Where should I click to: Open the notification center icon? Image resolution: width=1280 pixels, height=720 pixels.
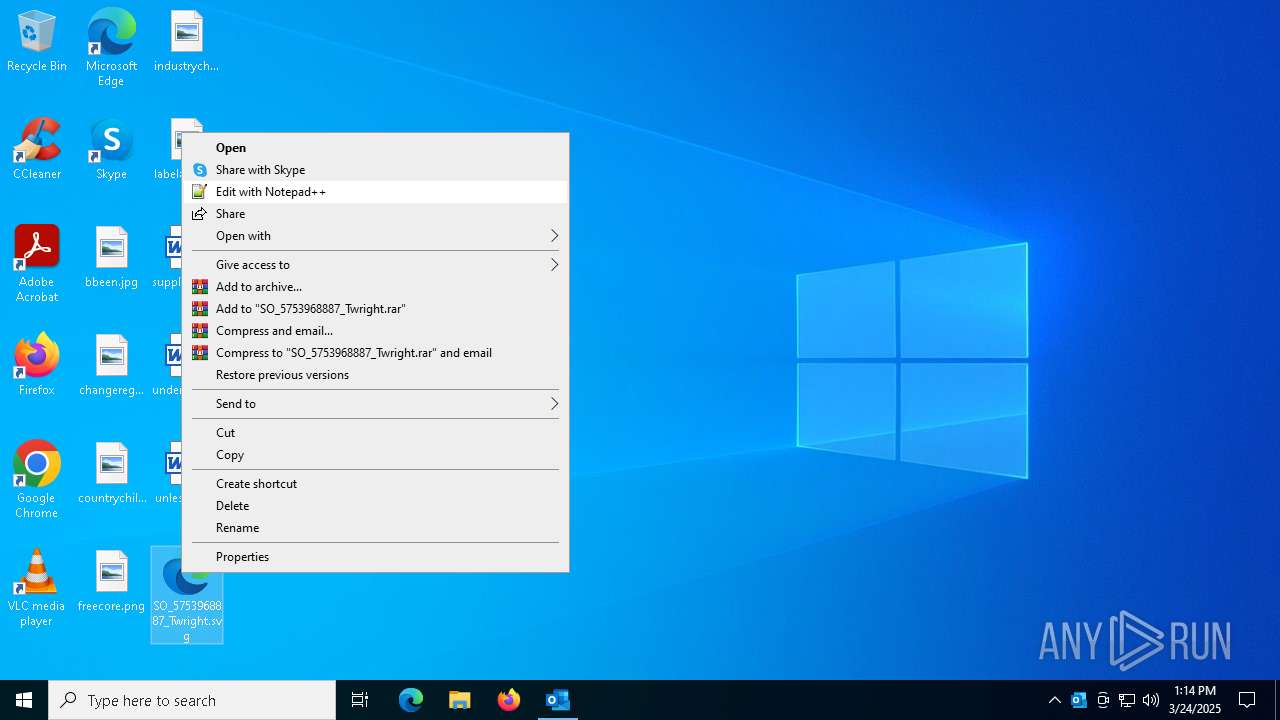(1247, 700)
